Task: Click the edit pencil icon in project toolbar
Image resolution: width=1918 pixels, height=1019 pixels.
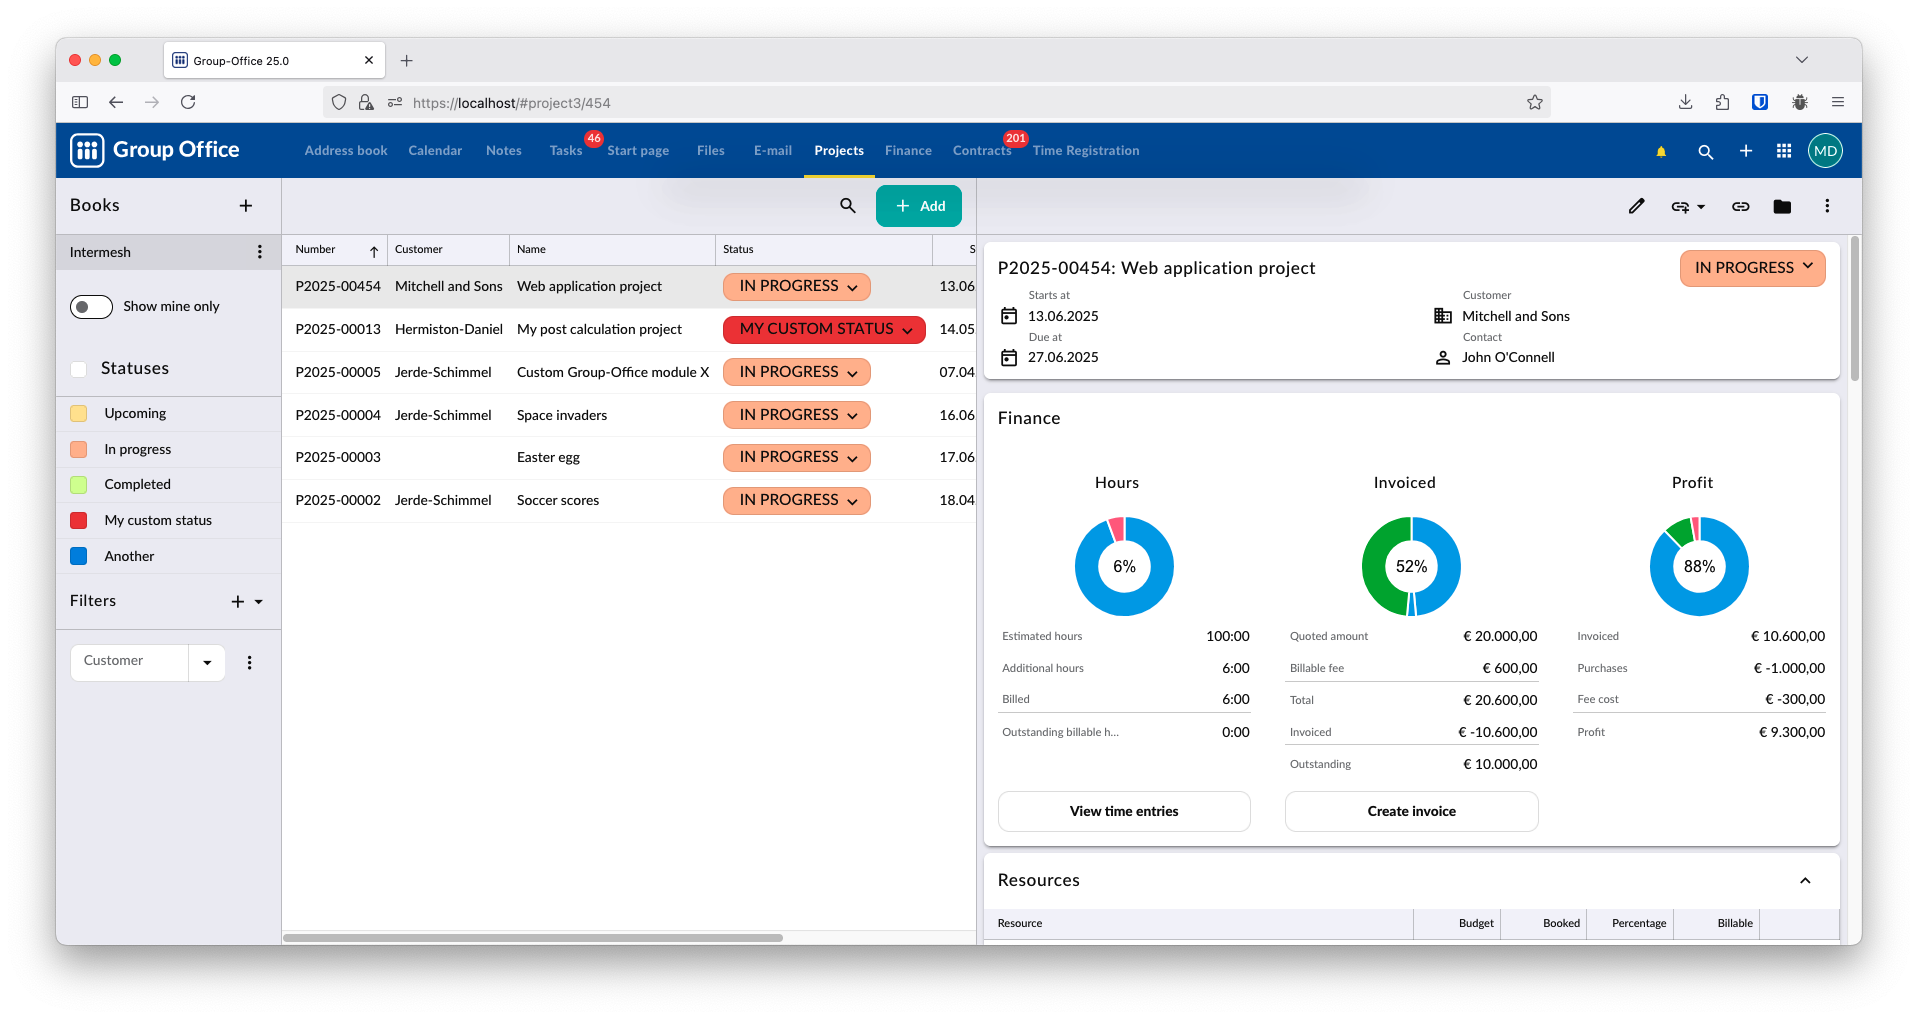Action: 1636,206
